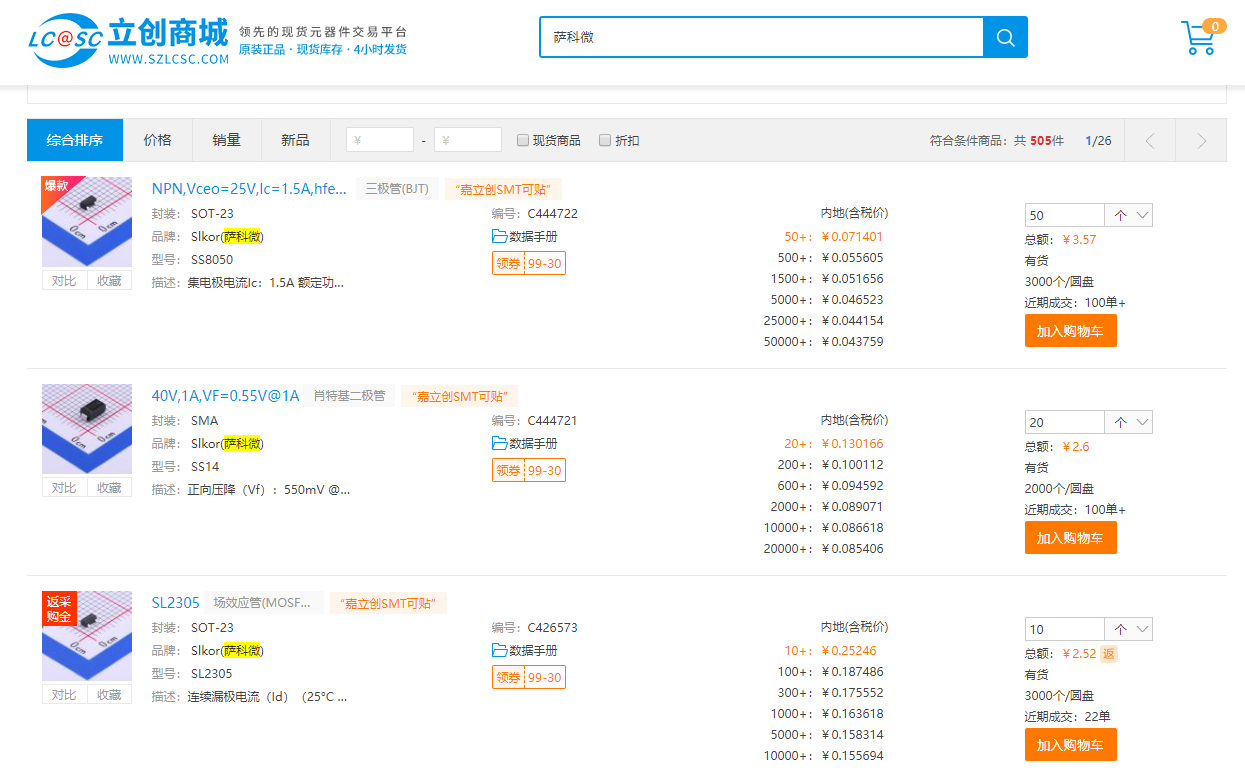Select 对比 compare for the SS8050 product
The image size is (1245, 776).
pyautogui.click(x=64, y=281)
